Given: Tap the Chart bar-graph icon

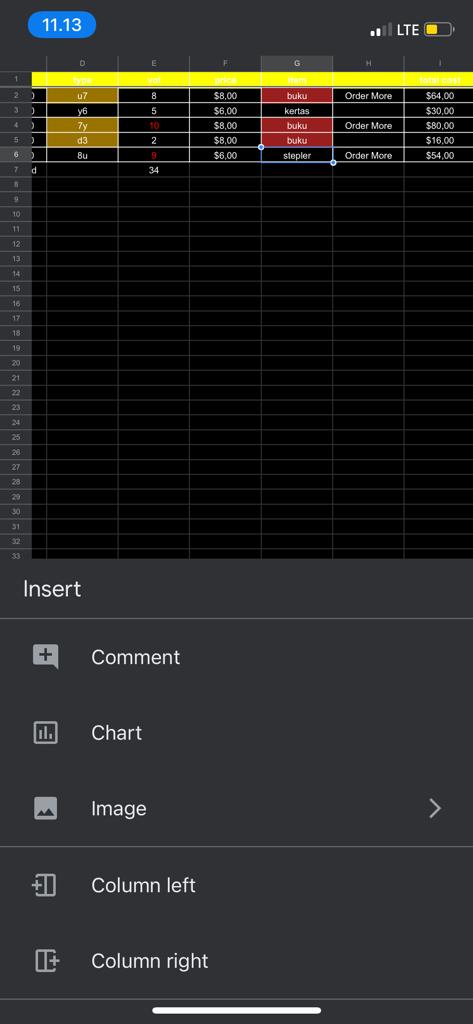Looking at the screenshot, I should tap(46, 733).
